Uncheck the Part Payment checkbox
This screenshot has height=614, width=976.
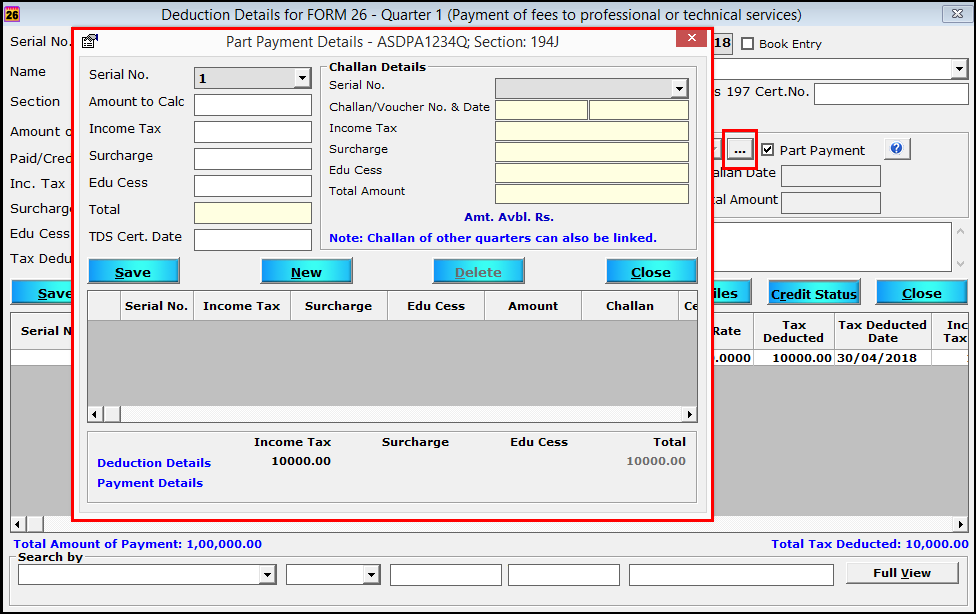(768, 150)
